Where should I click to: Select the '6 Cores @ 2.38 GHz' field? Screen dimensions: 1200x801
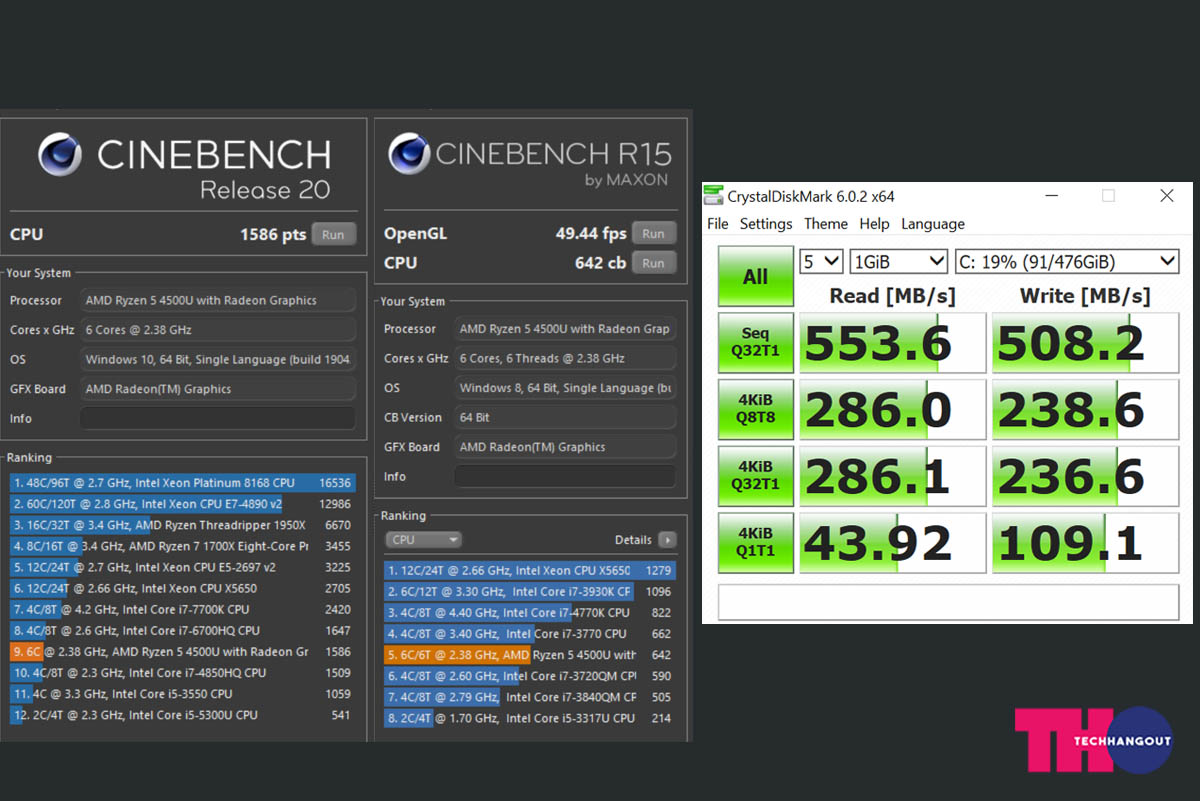[218, 330]
